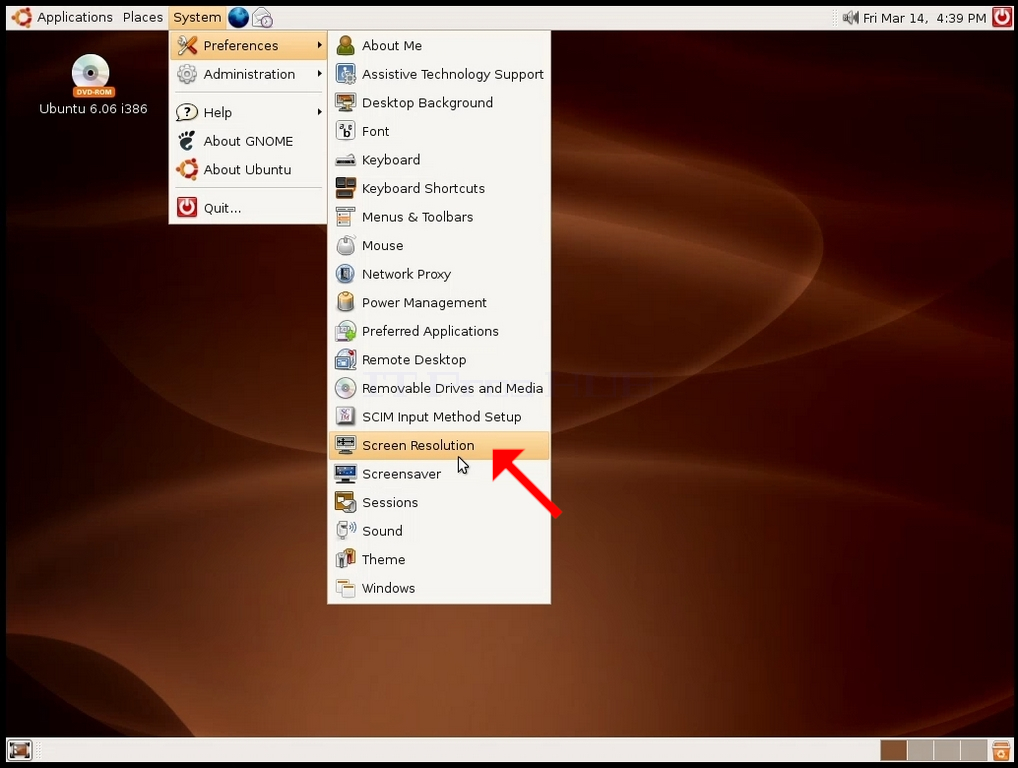
Task: Click the Show Desktop button in bottom panel
Action: (19, 750)
